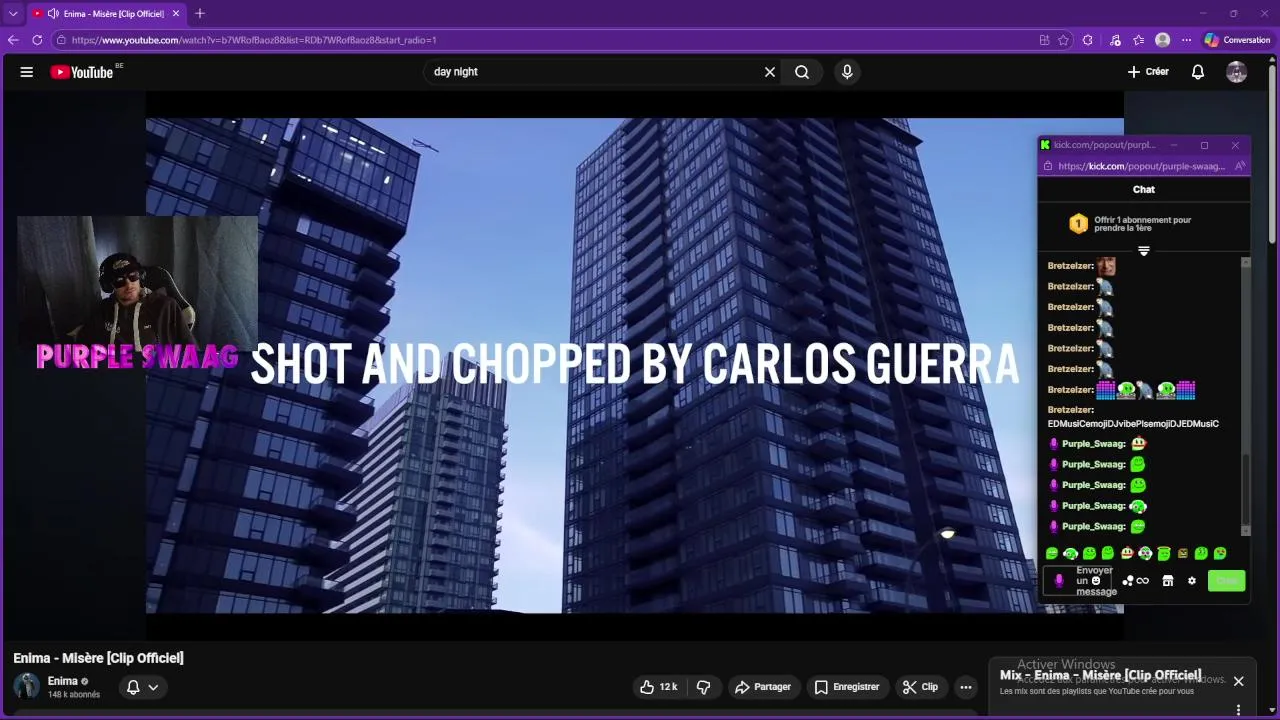Click Bretzelzer's EDMusiC emoji text message
The height and width of the screenshot is (720, 1280).
pos(1132,417)
